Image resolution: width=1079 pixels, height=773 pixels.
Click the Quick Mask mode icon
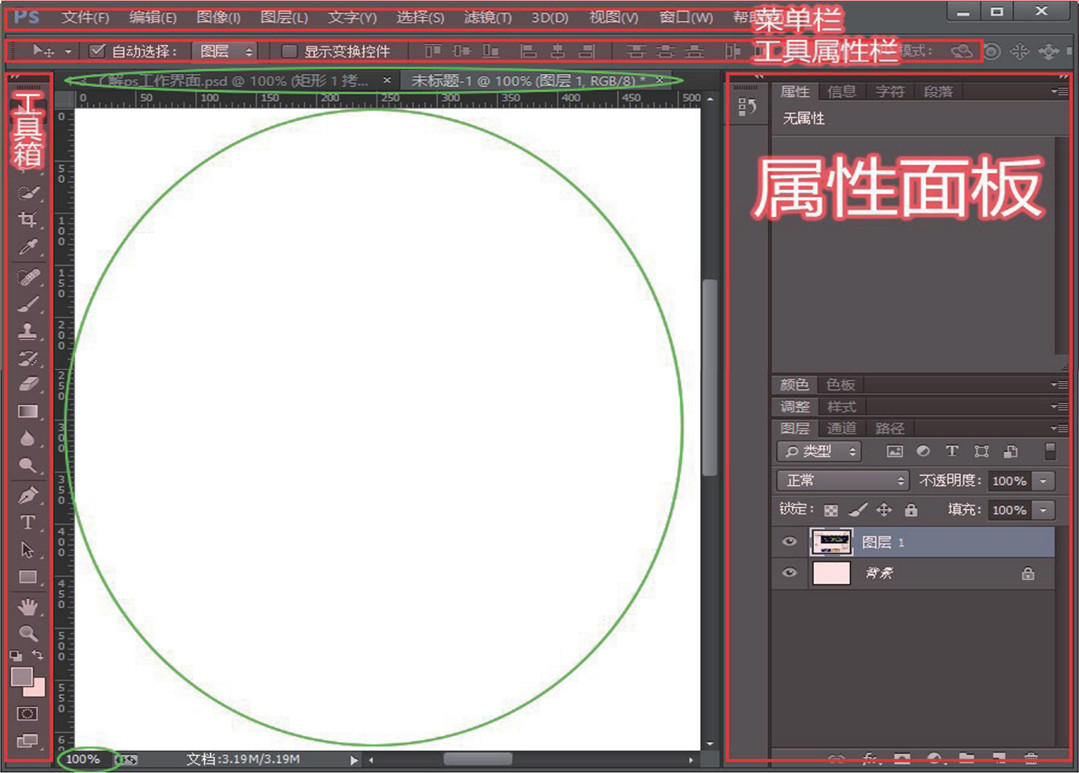coord(28,714)
